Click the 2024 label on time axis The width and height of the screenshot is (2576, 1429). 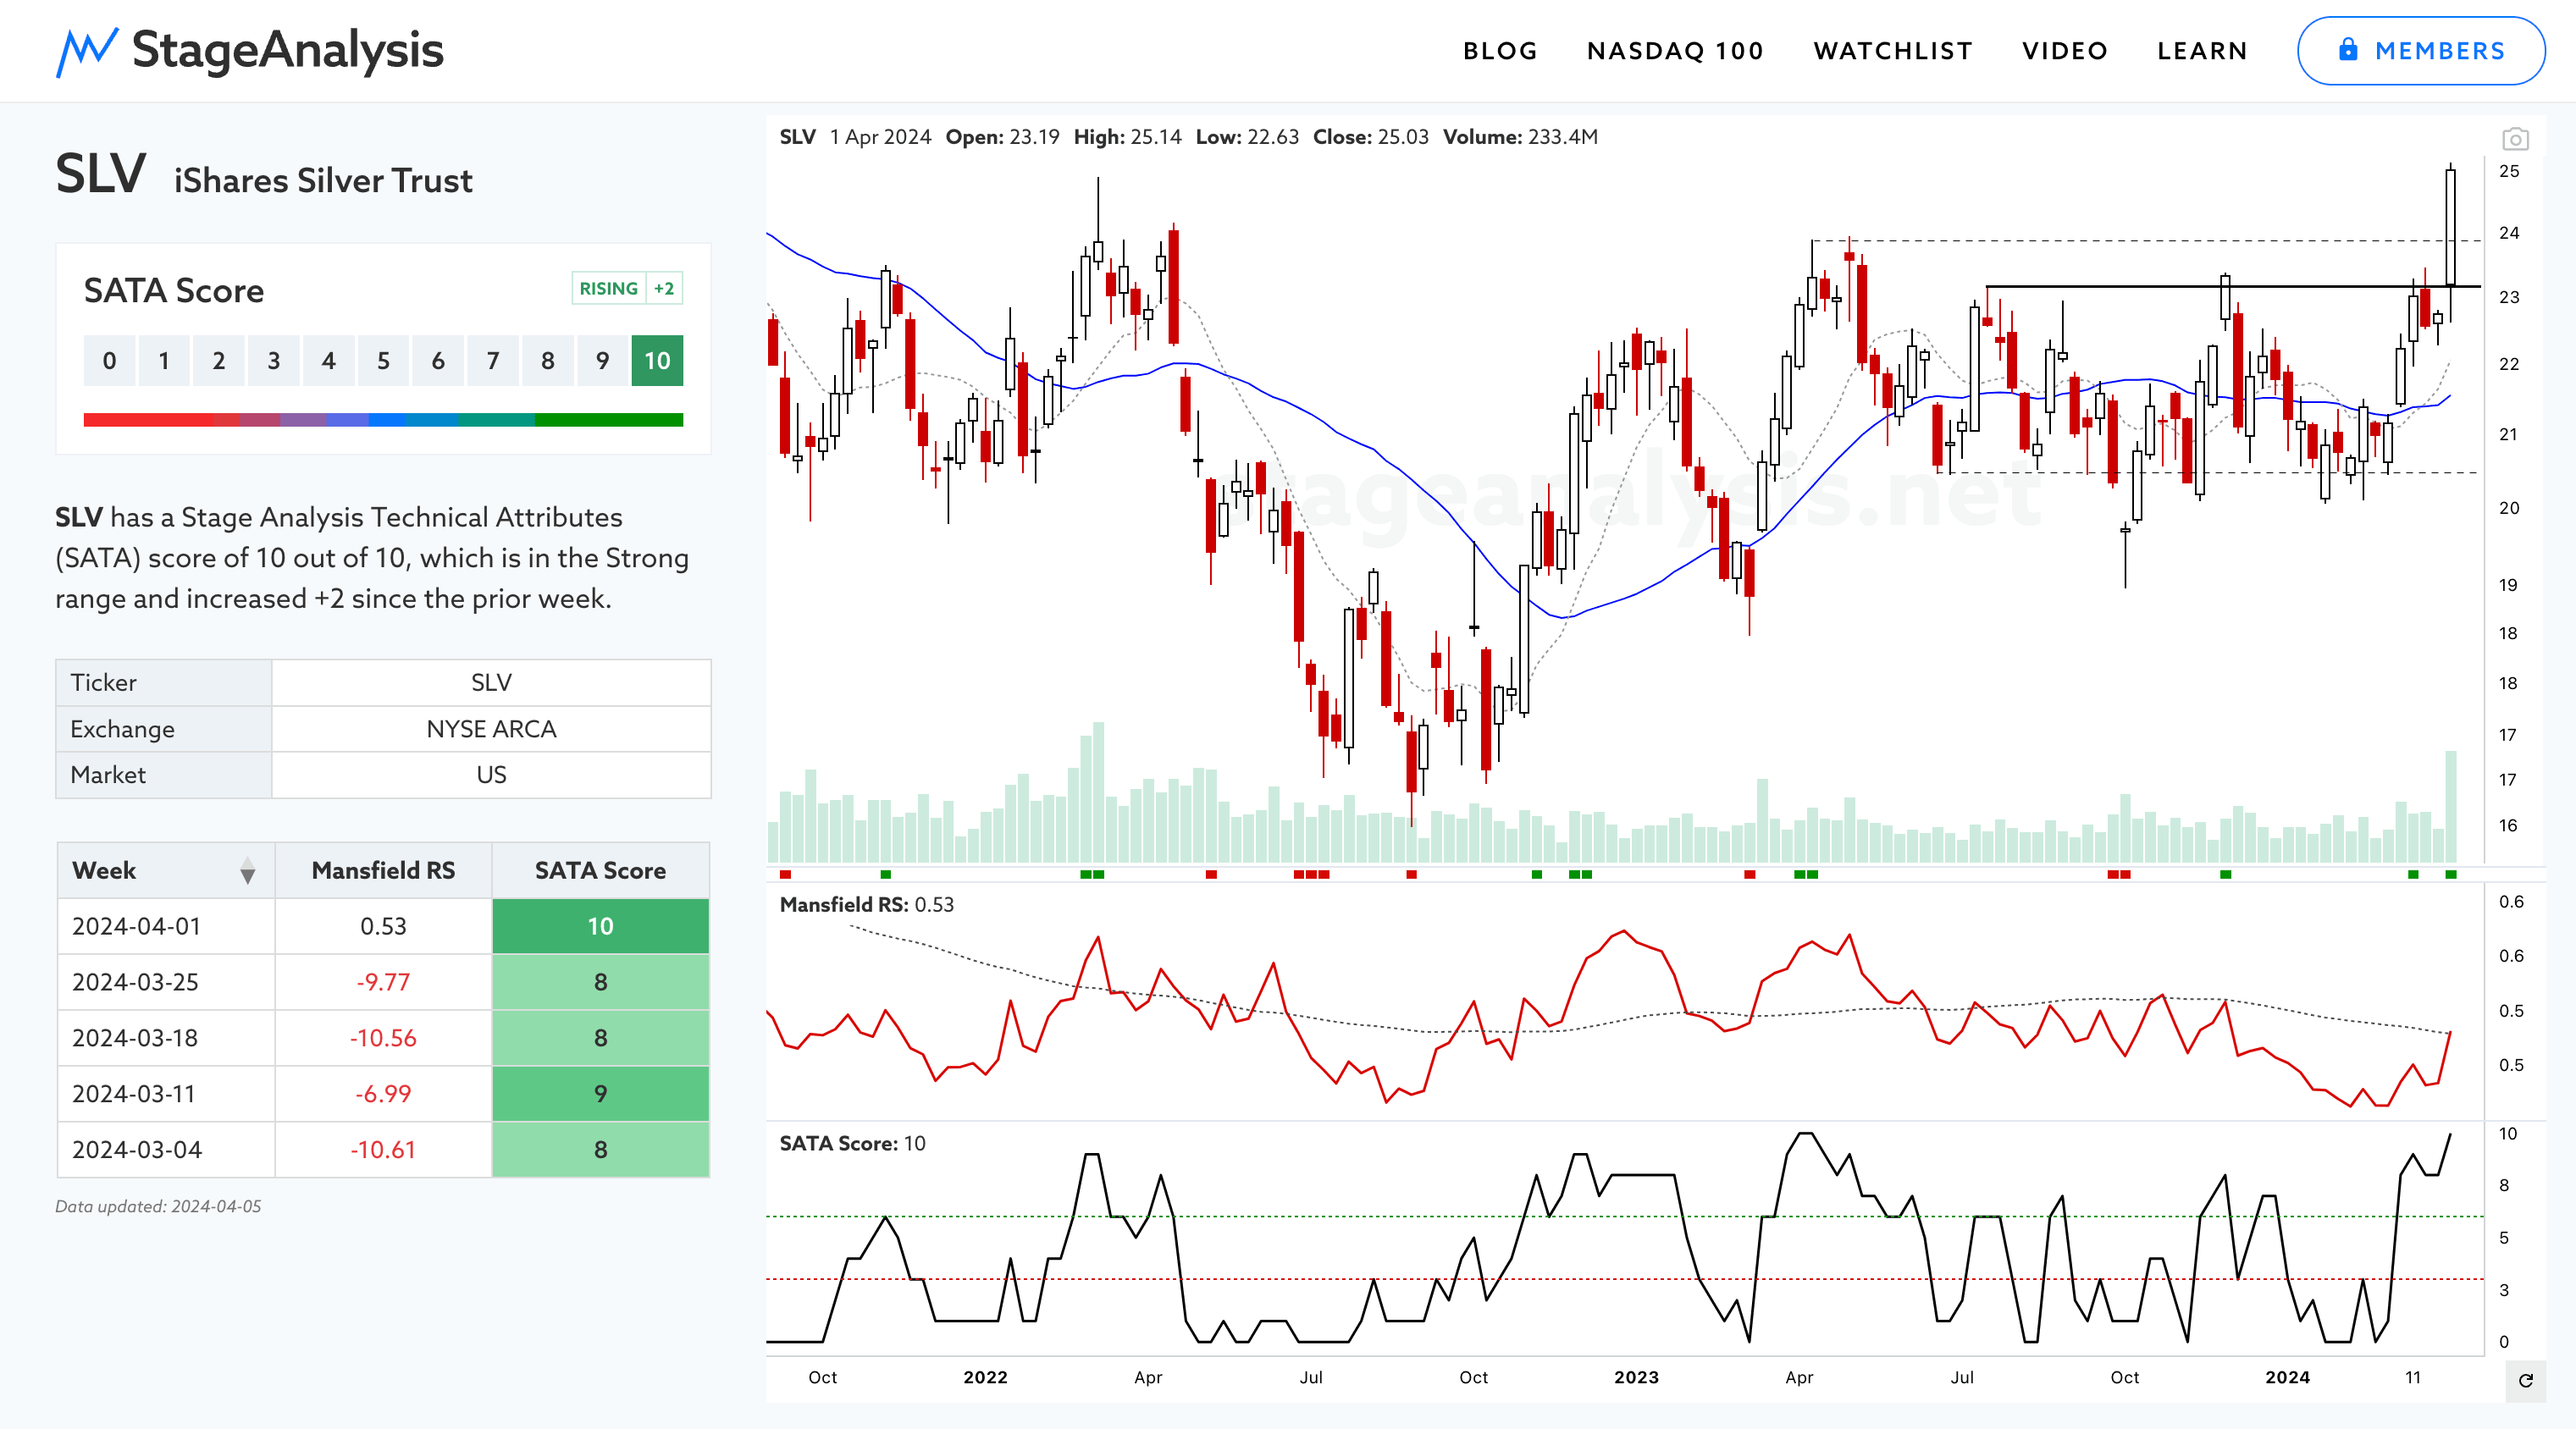point(2287,1378)
